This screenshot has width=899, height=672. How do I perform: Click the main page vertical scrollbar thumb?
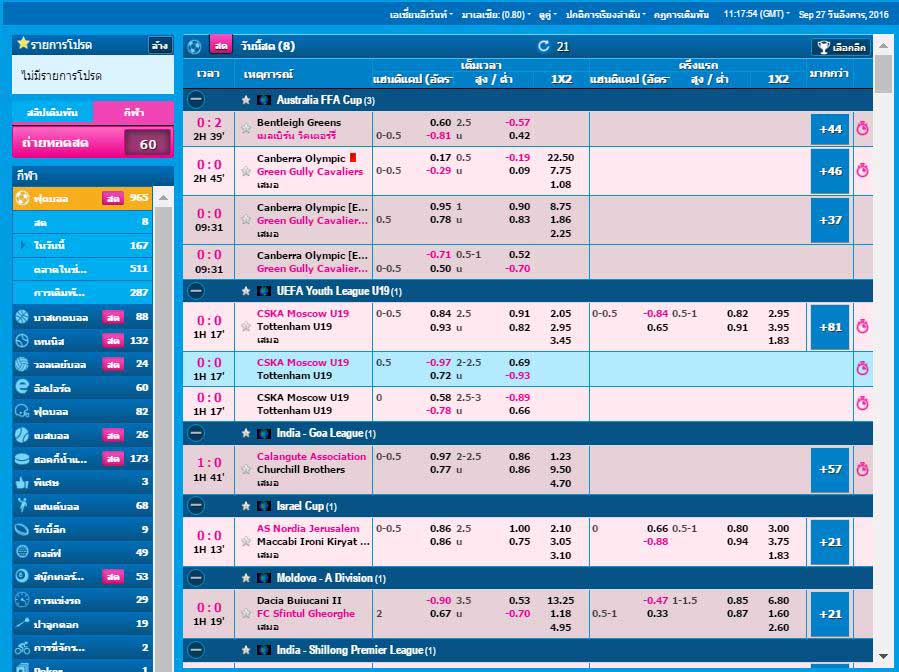tap(885, 73)
